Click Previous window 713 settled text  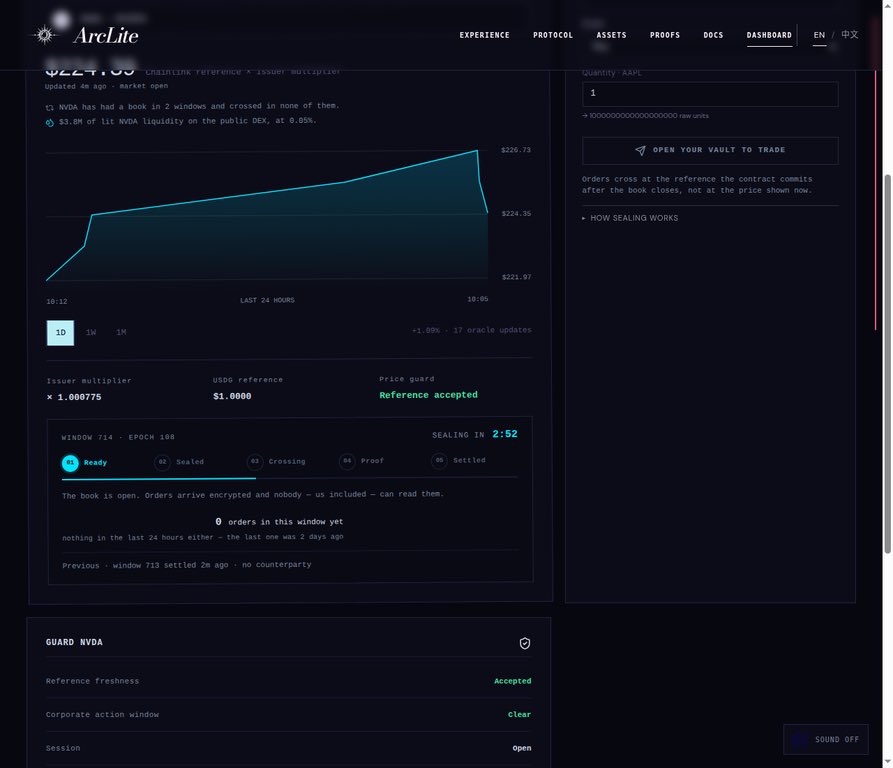point(187,565)
